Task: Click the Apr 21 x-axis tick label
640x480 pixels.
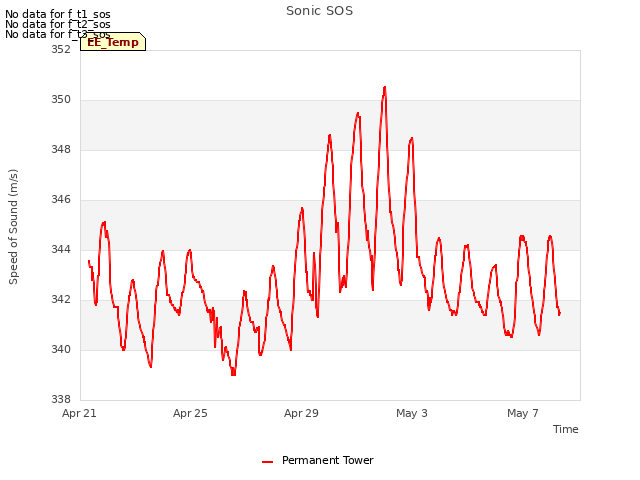Action: [x=79, y=413]
